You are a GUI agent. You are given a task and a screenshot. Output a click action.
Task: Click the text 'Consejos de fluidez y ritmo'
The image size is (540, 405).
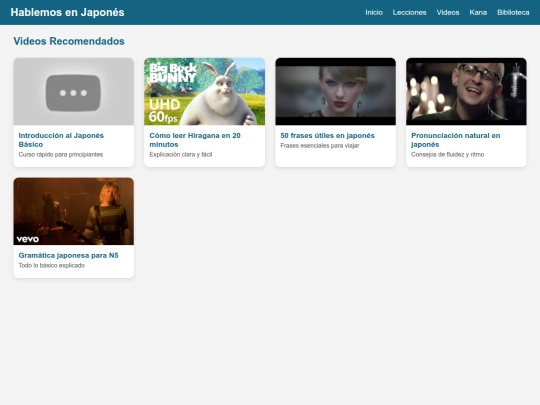[x=447, y=155]
